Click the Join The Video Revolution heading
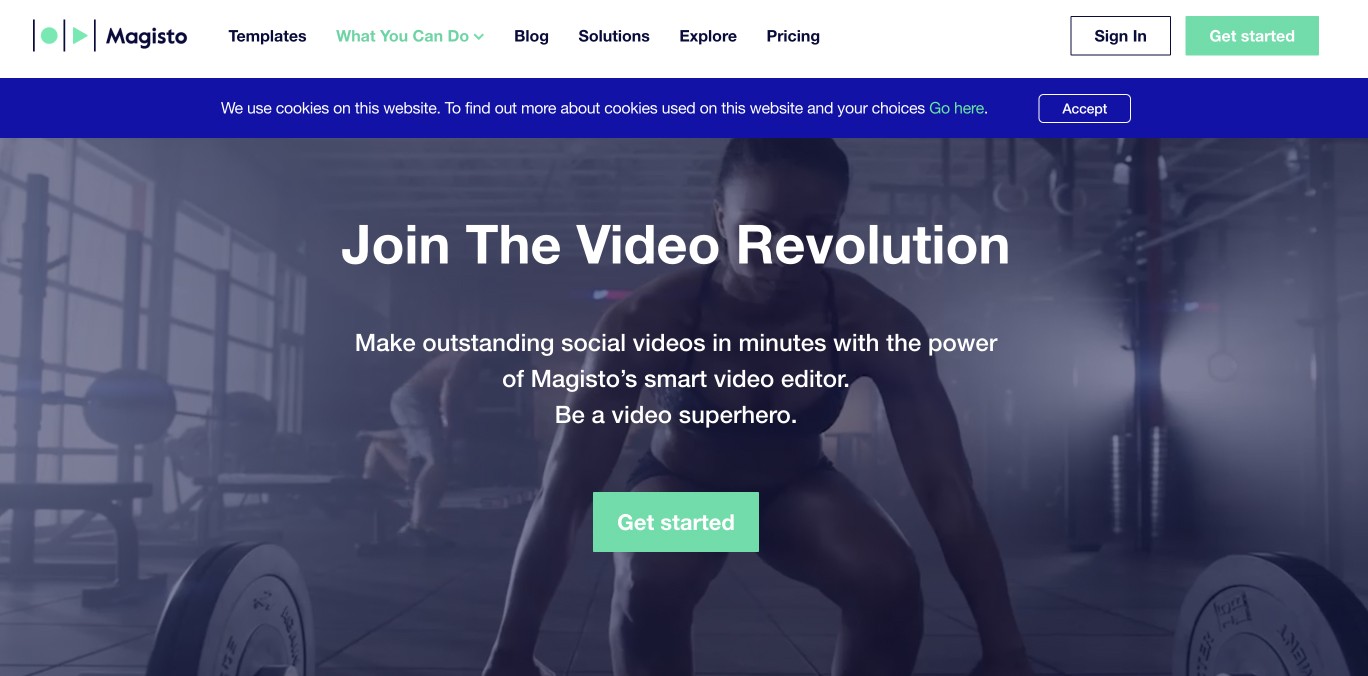This screenshot has width=1368, height=676. point(676,245)
